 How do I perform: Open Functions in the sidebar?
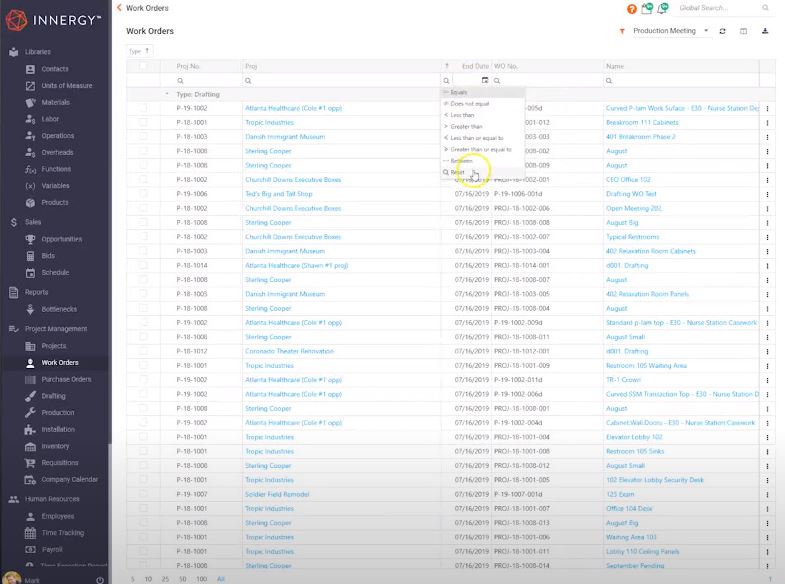tap(56, 169)
